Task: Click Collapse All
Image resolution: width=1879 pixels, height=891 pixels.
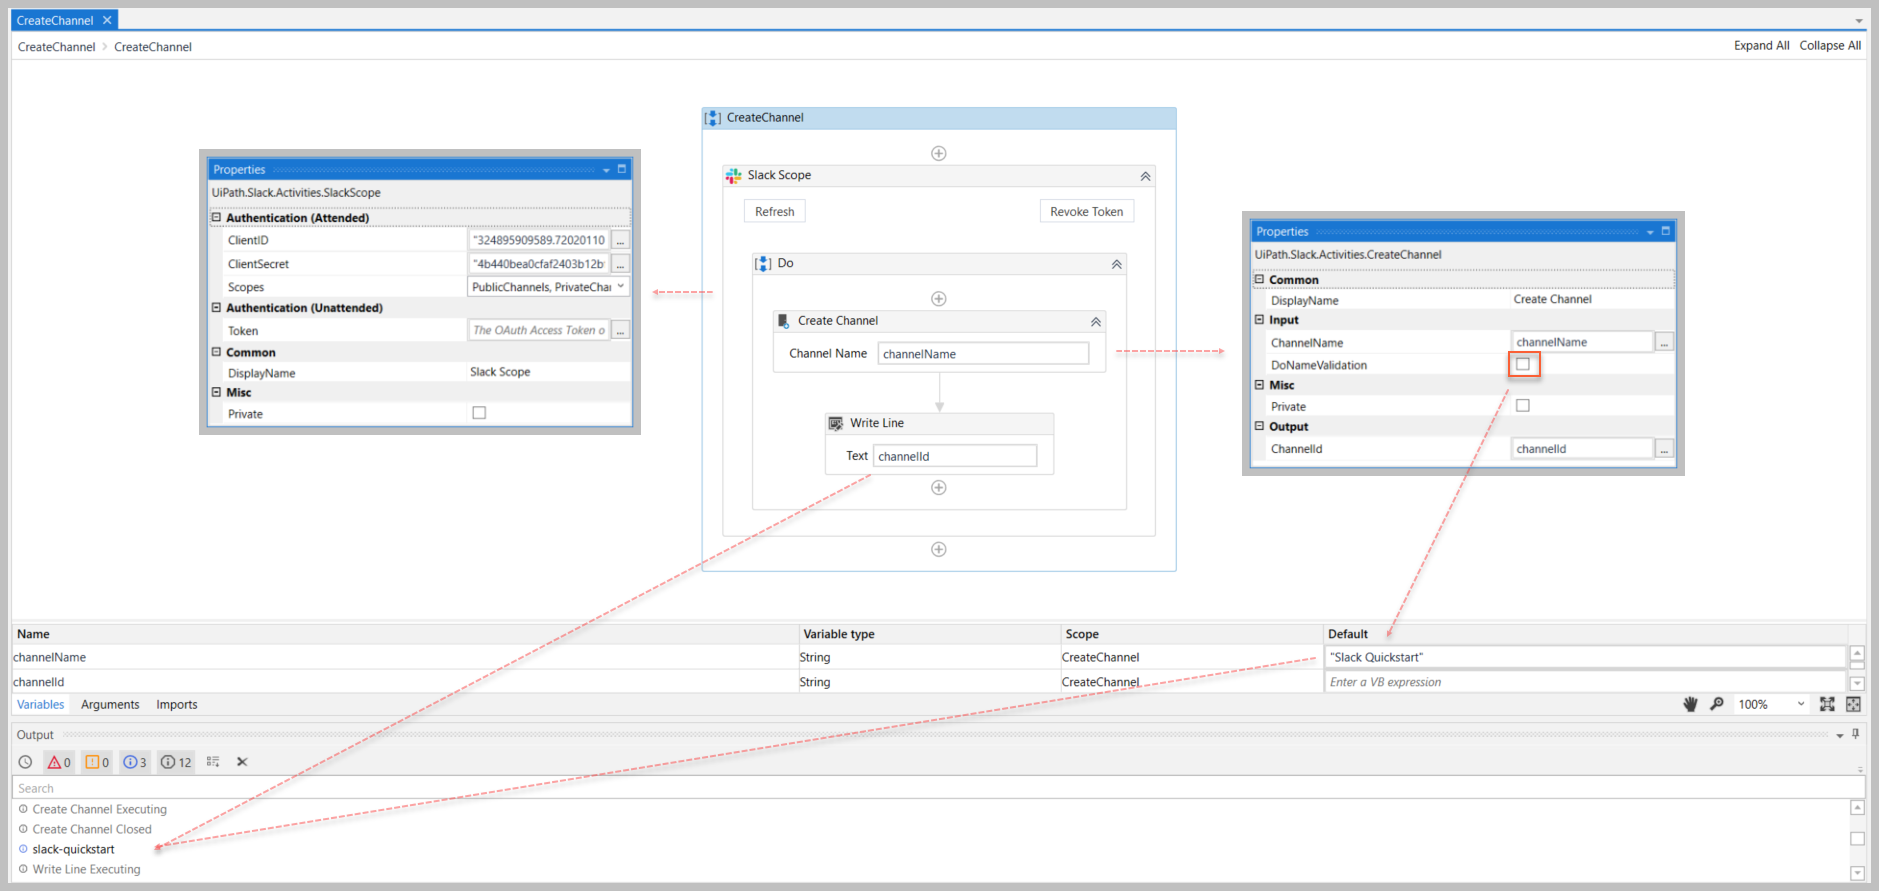Action: tap(1830, 45)
